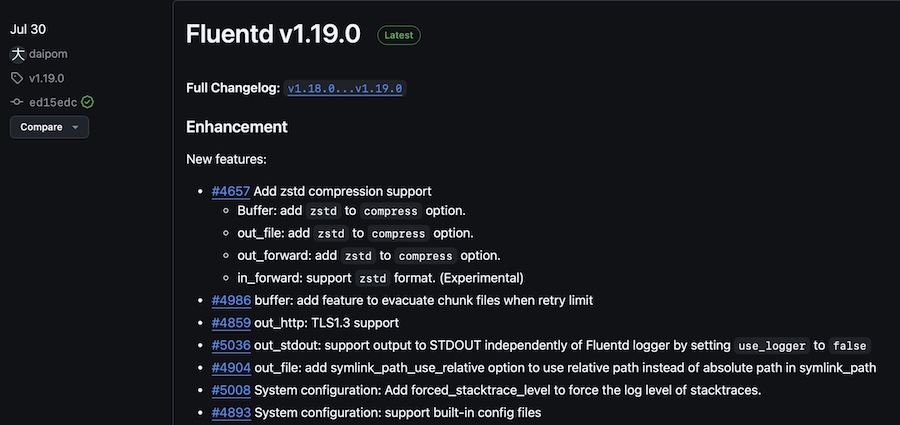The height and width of the screenshot is (425, 900).
Task: Open pull request #4986 about evacuating chunk files
Action: tap(231, 300)
